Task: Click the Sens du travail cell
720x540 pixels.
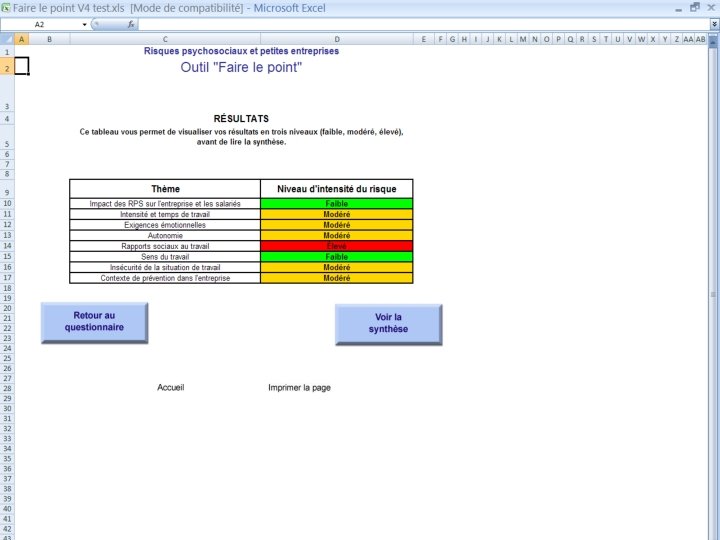Action: point(165,256)
